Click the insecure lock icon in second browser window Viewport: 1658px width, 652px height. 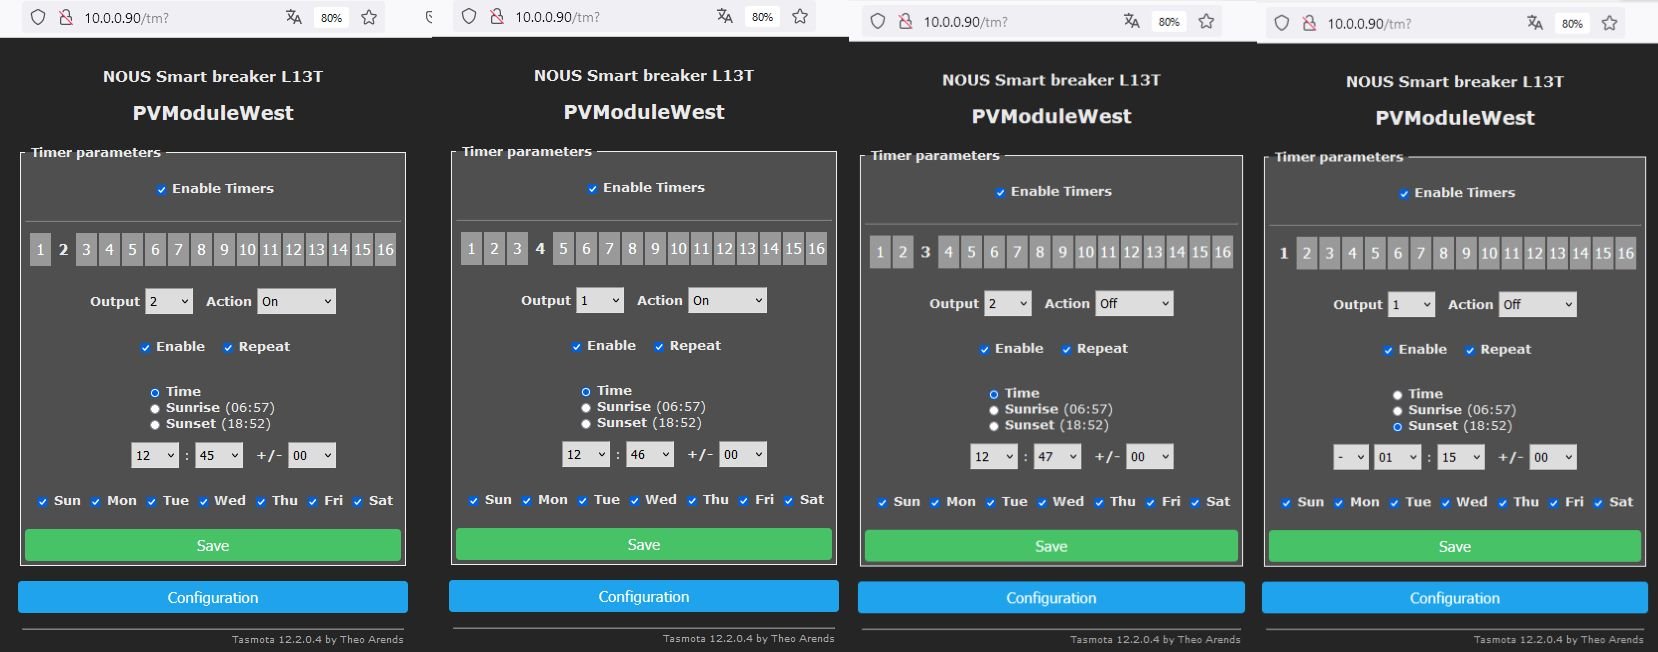pyautogui.click(x=497, y=16)
